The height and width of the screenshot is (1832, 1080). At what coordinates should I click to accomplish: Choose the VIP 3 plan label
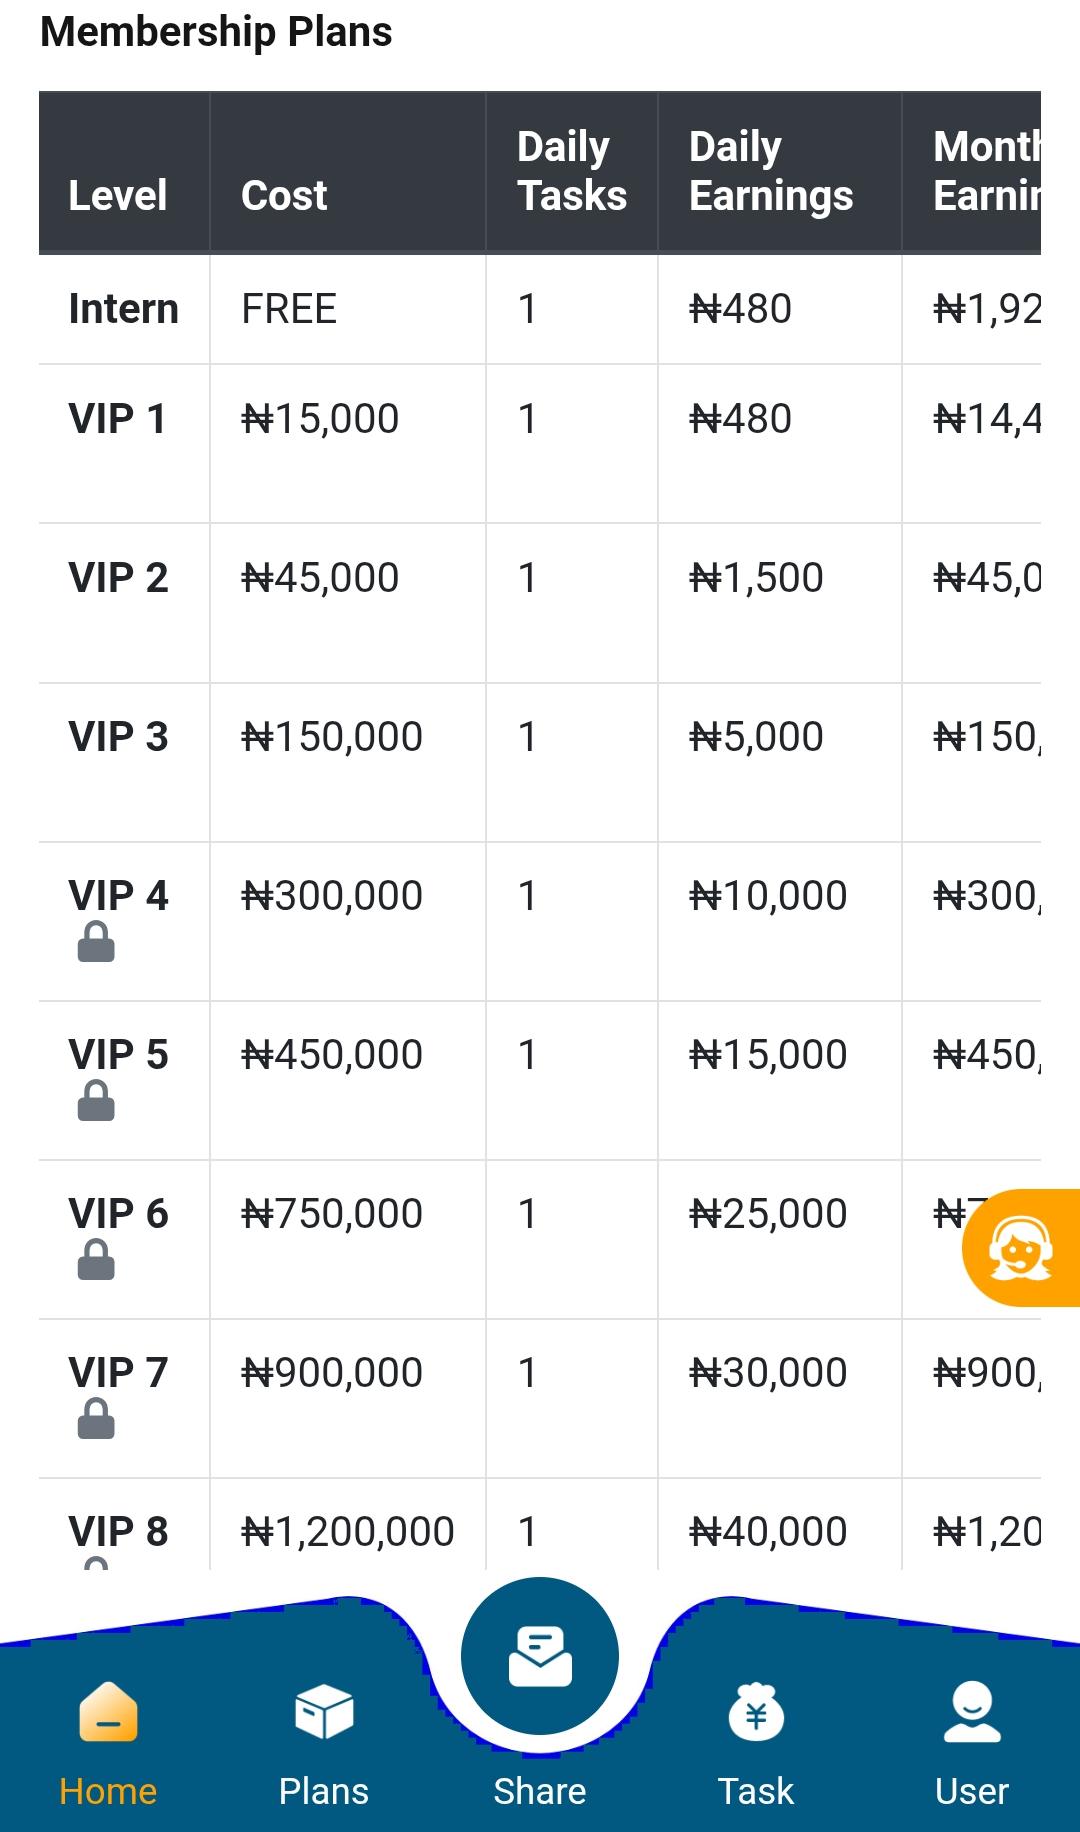118,737
